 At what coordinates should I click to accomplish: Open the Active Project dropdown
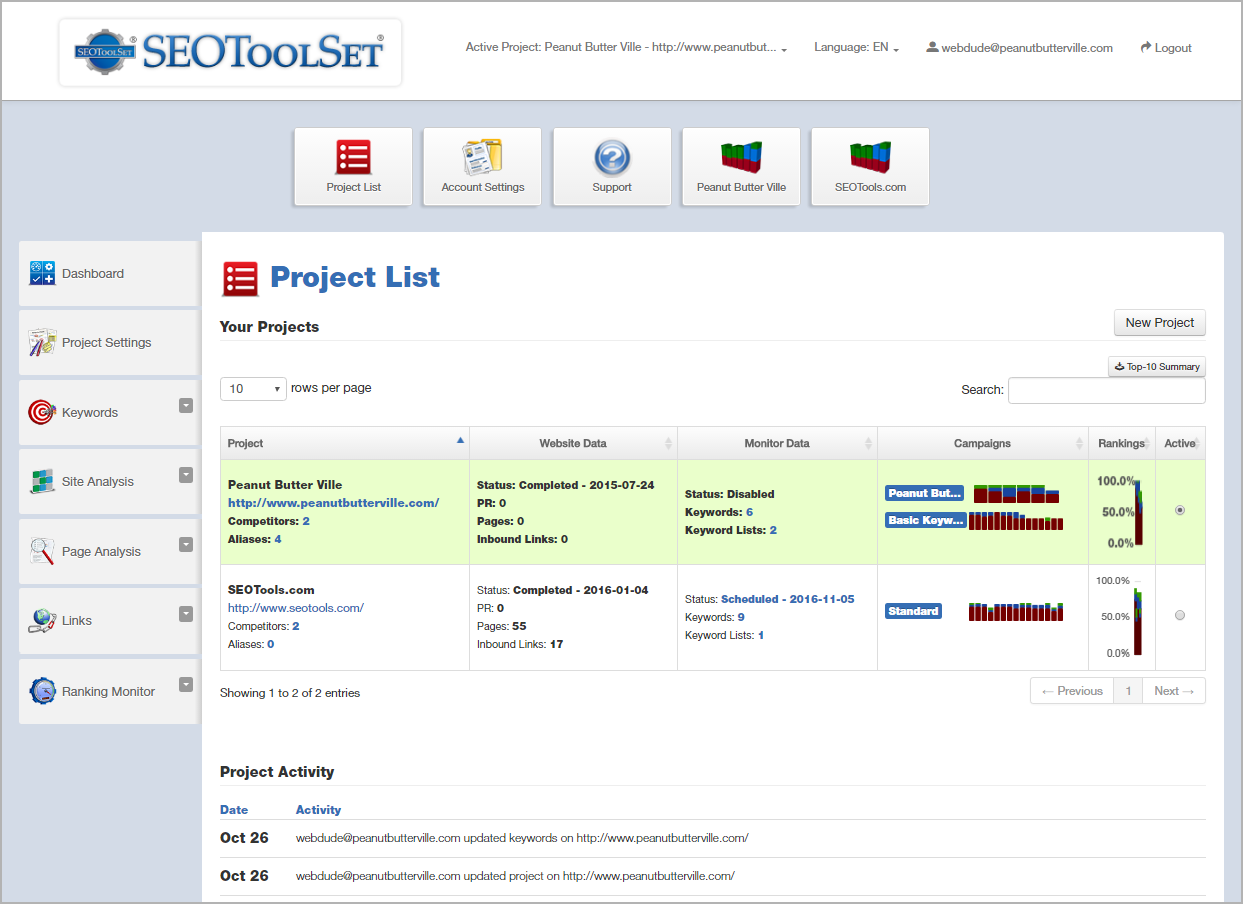pos(626,48)
